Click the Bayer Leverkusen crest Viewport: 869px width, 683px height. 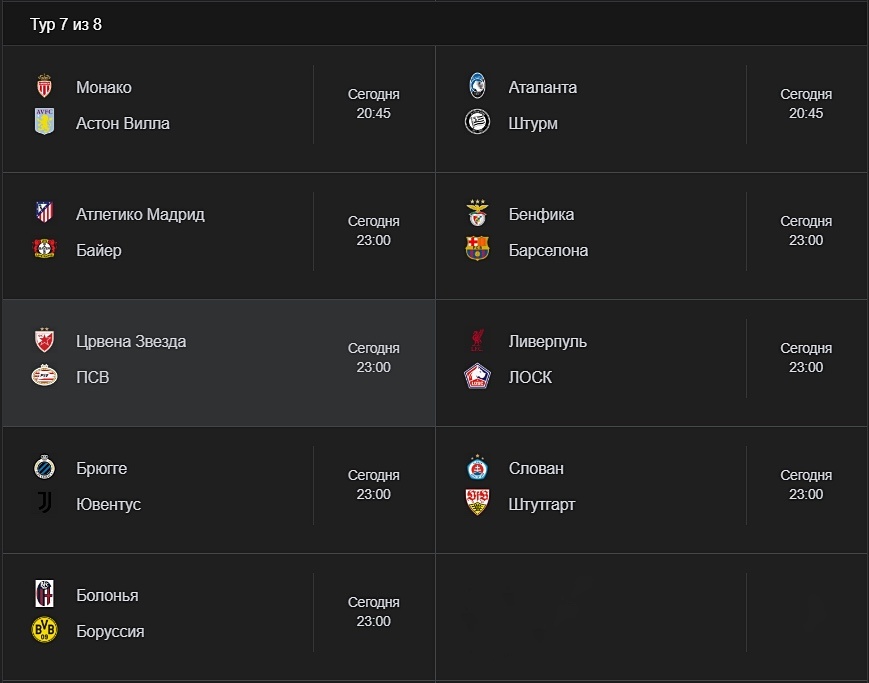click(44, 250)
